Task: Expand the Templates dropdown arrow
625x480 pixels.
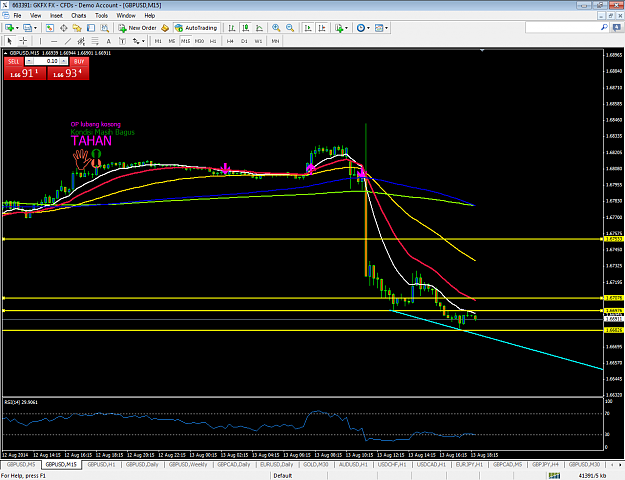Action: (387, 28)
